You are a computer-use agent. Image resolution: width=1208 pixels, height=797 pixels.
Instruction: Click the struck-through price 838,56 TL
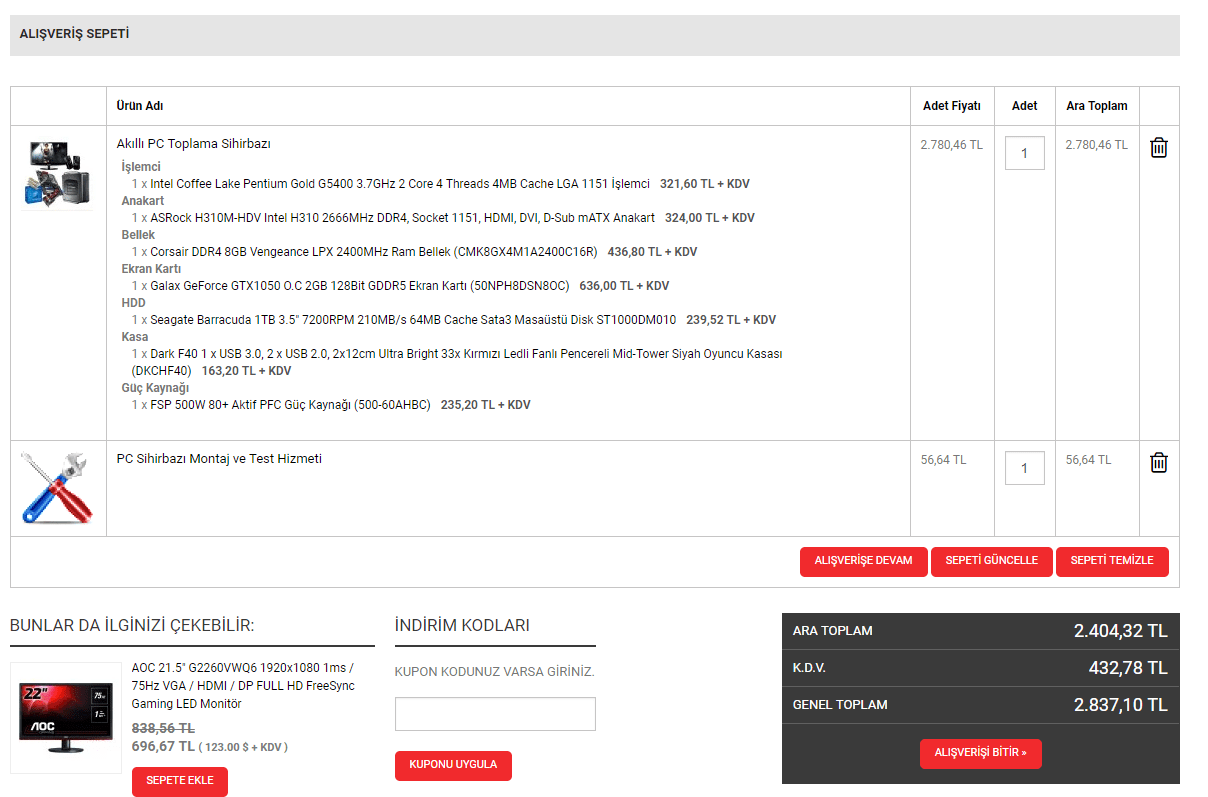click(x=163, y=729)
